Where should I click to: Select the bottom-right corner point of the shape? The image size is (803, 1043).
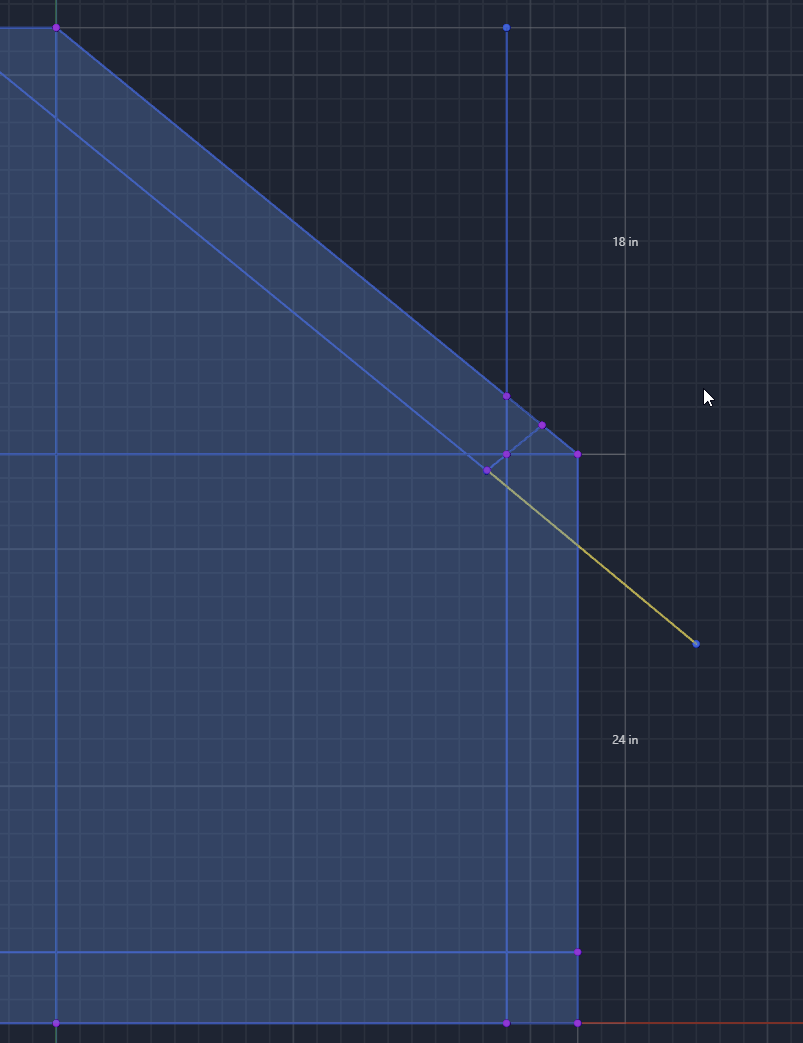[x=578, y=1023]
